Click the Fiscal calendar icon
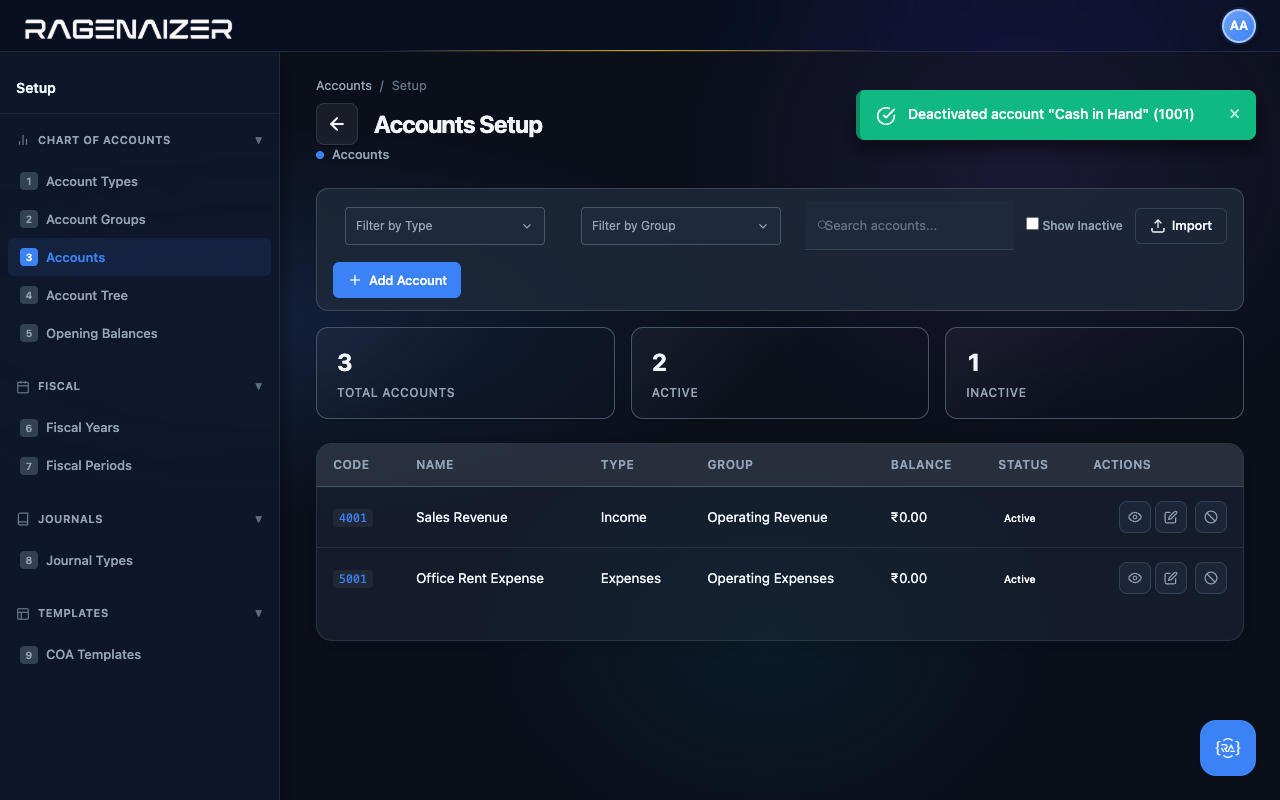This screenshot has height=800, width=1280. pyautogui.click(x=23, y=386)
